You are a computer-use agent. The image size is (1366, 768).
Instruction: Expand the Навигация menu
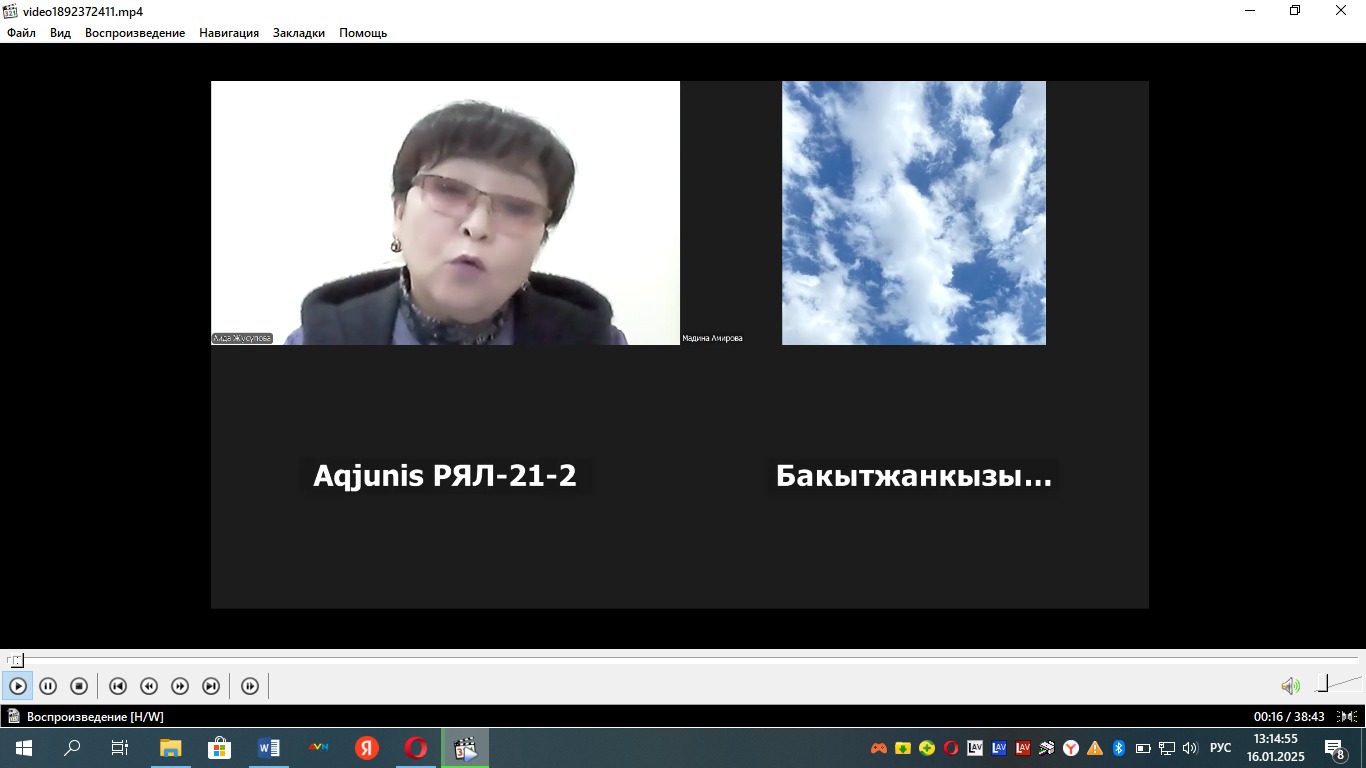coord(229,33)
